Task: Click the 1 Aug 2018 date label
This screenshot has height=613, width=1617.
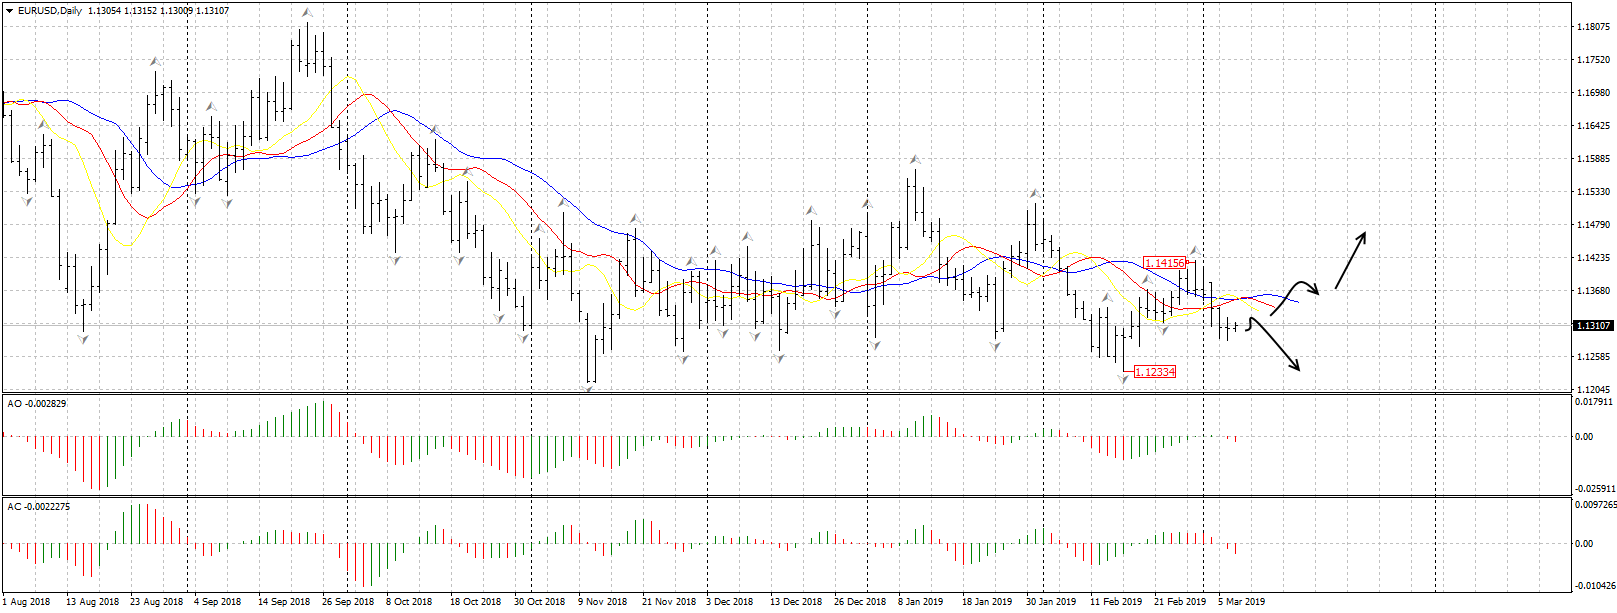Action: [26, 602]
